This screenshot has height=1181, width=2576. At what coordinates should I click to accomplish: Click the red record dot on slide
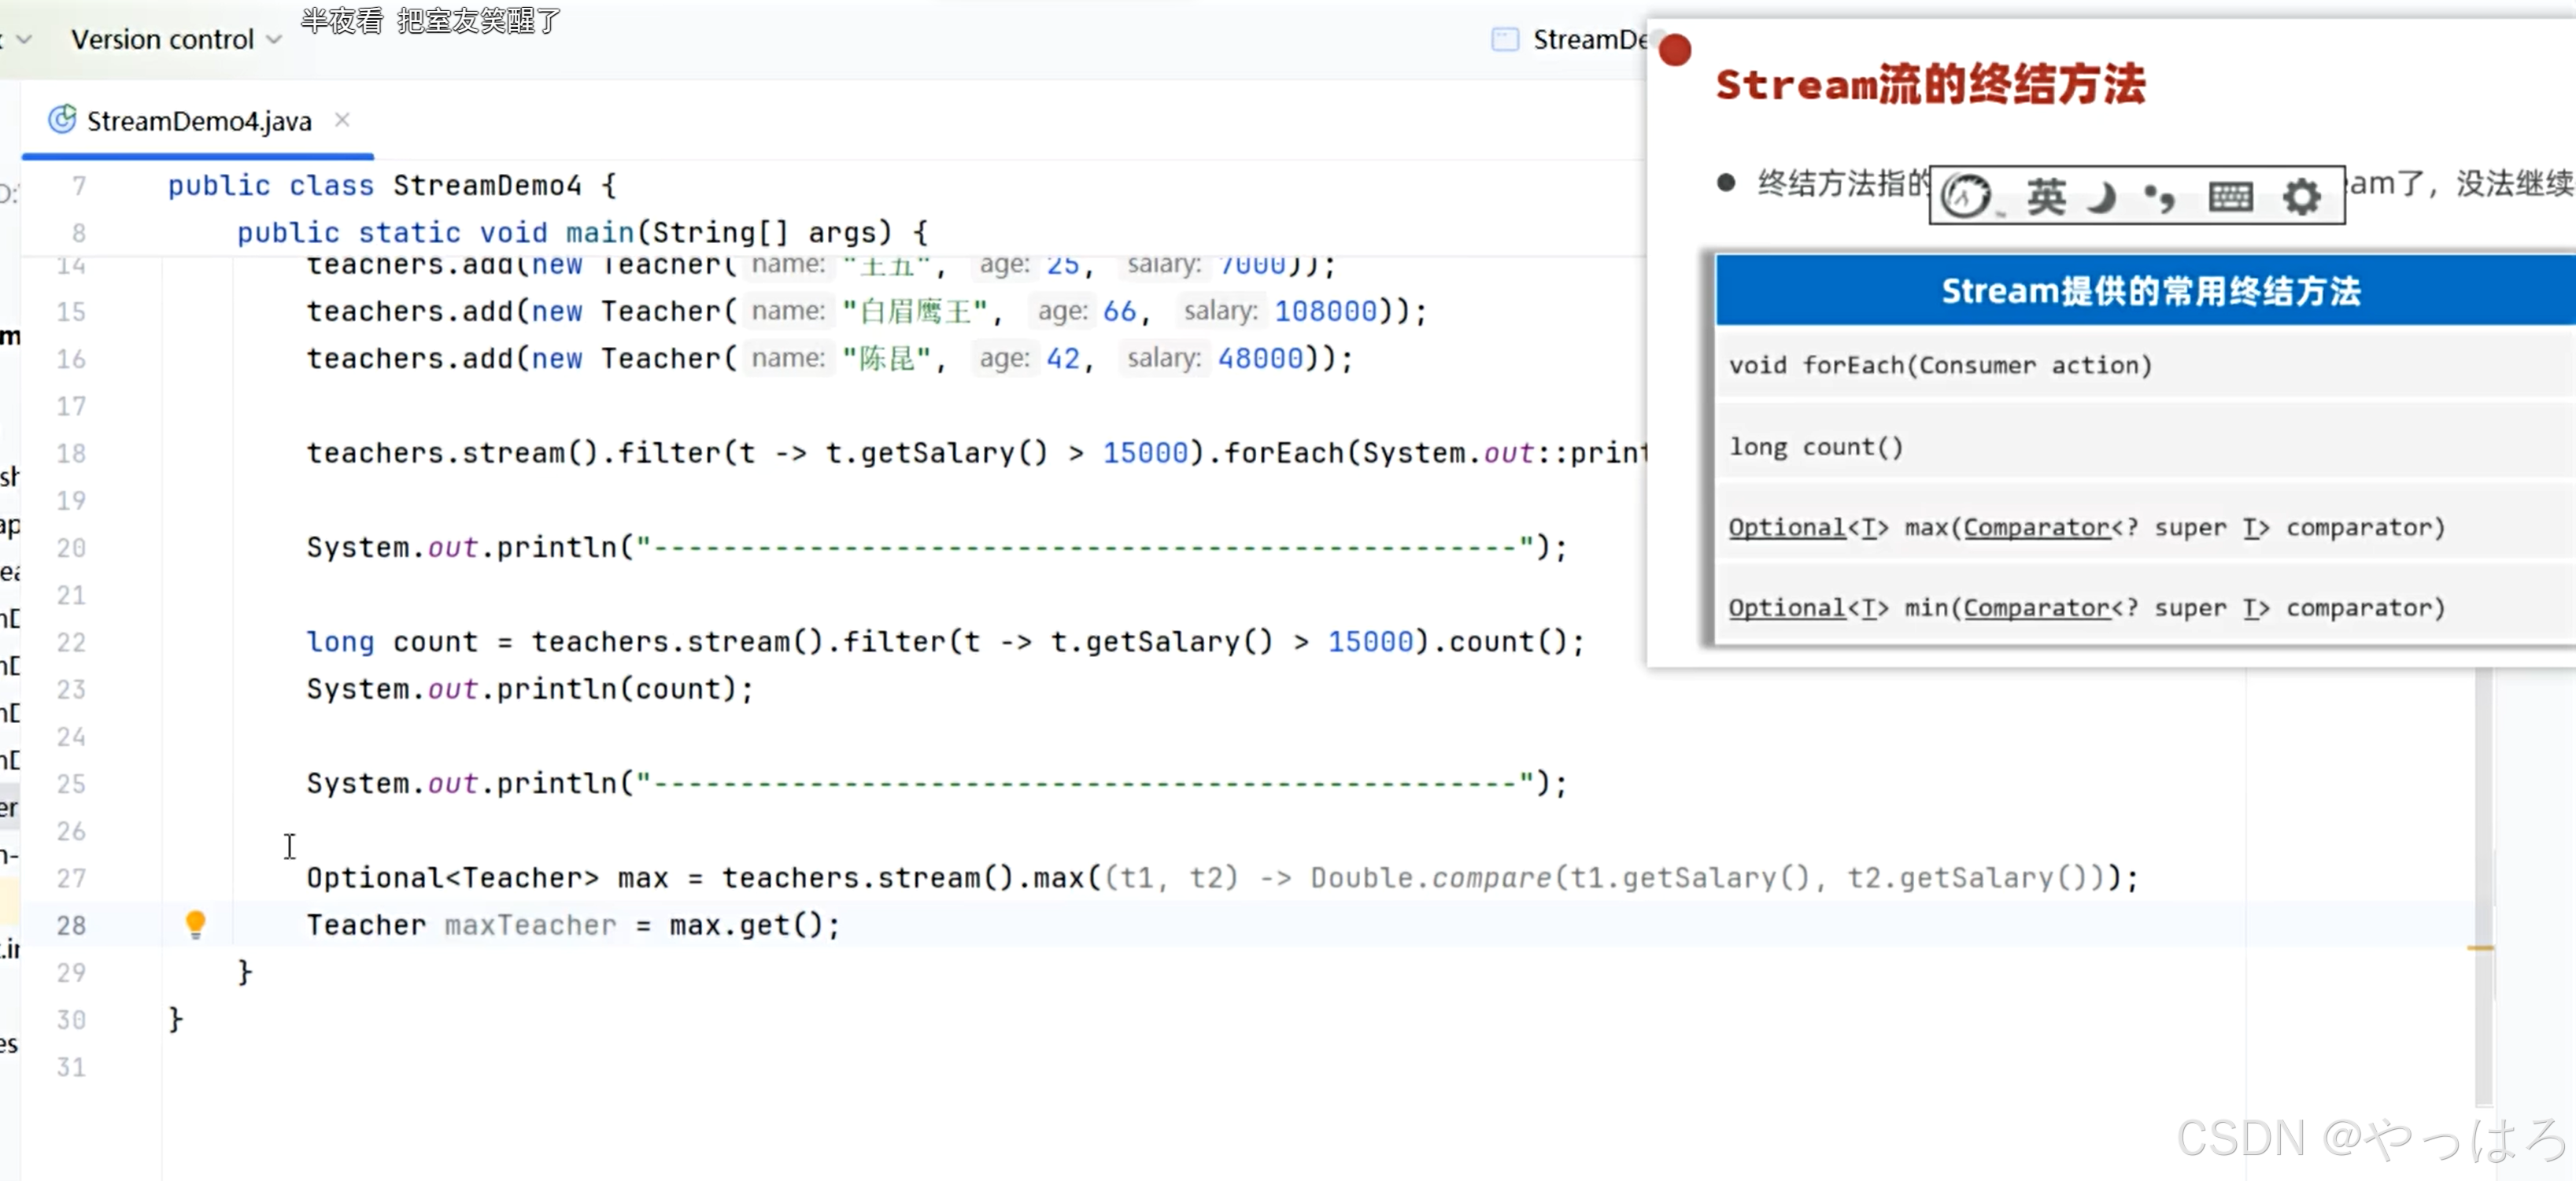click(x=1675, y=49)
